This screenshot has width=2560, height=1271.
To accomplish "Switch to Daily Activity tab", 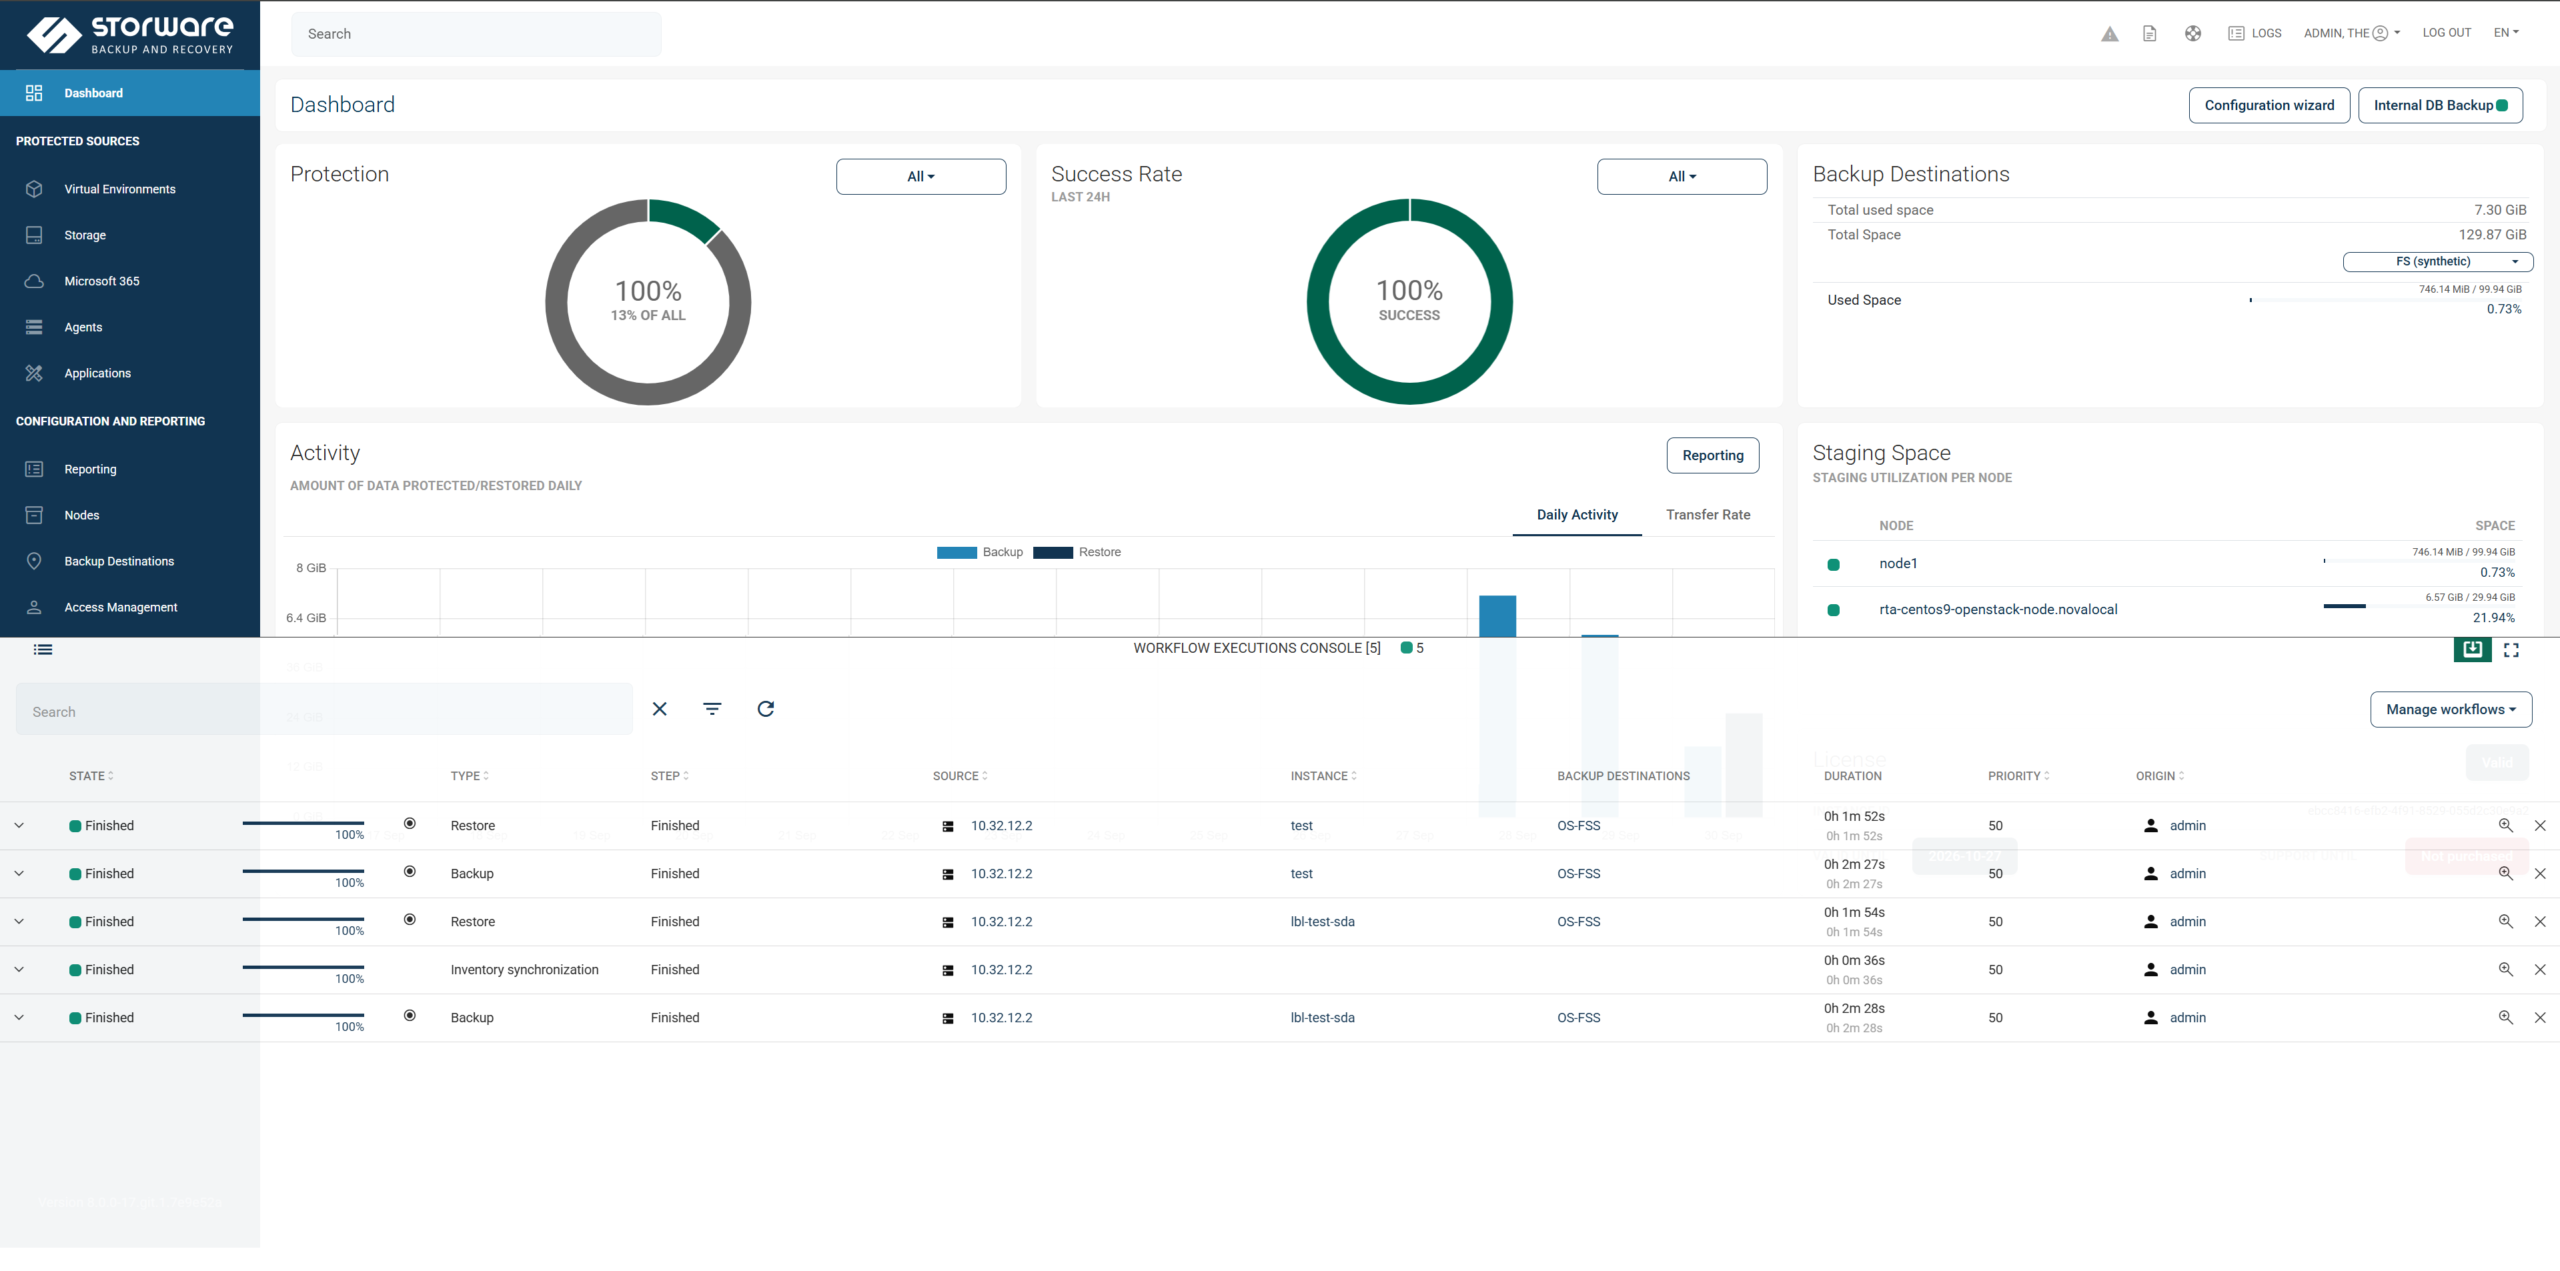I will pos(1577,515).
